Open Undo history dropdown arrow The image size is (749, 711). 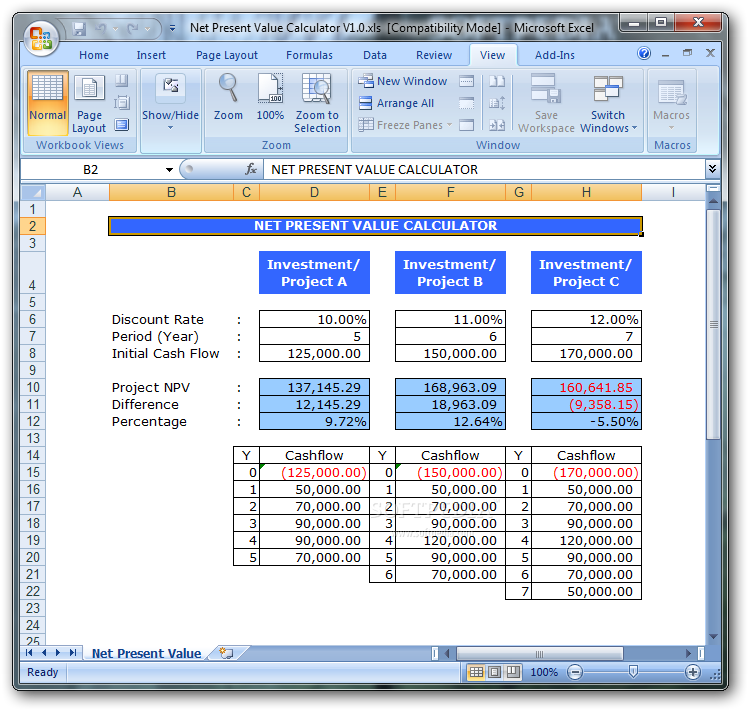point(115,29)
